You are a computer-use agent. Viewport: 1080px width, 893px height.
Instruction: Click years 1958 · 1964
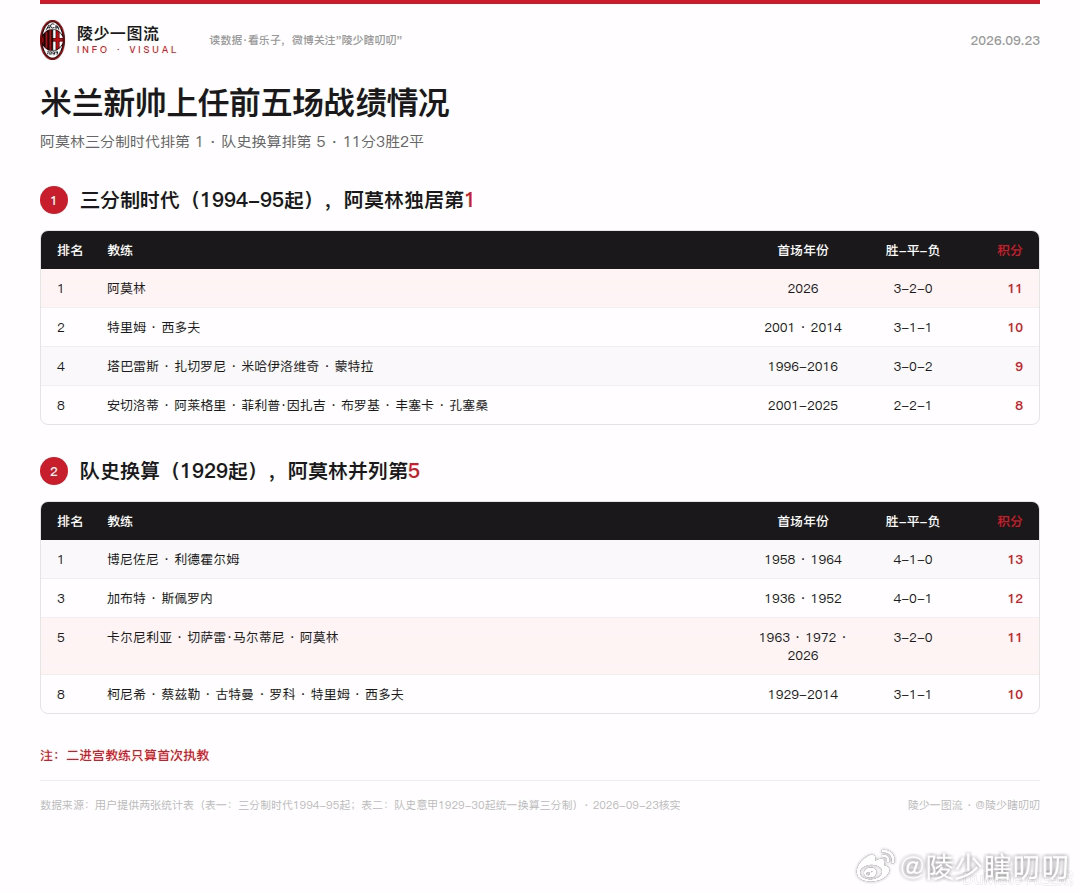[x=803, y=559]
